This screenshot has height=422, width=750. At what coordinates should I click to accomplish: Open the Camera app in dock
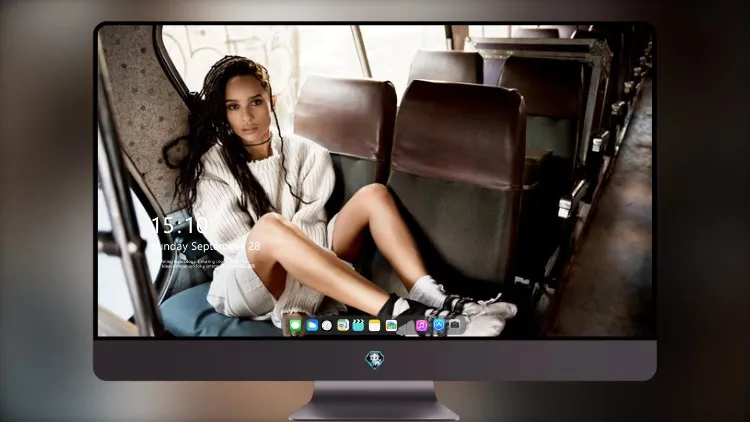coord(455,325)
